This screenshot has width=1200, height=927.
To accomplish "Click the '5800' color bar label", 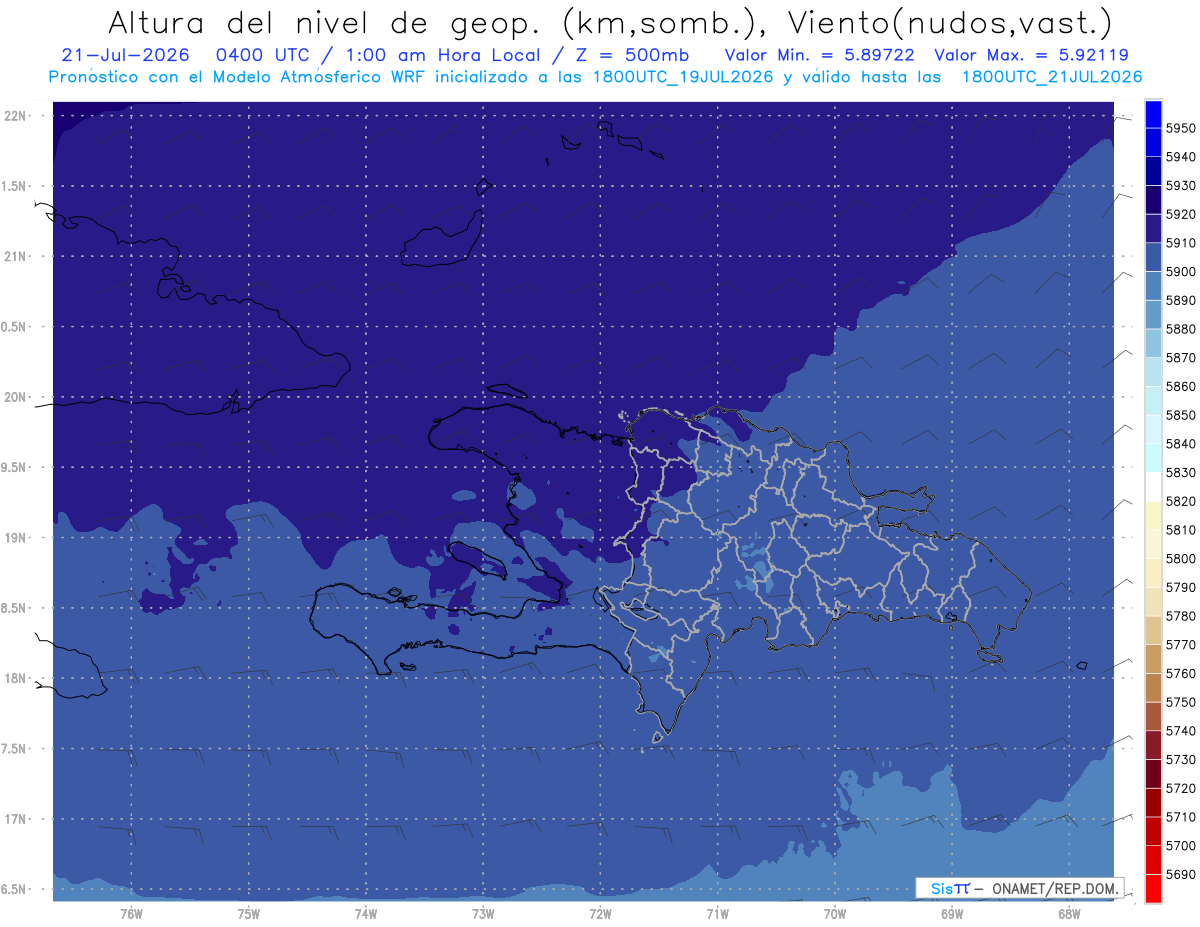I will click(1180, 558).
